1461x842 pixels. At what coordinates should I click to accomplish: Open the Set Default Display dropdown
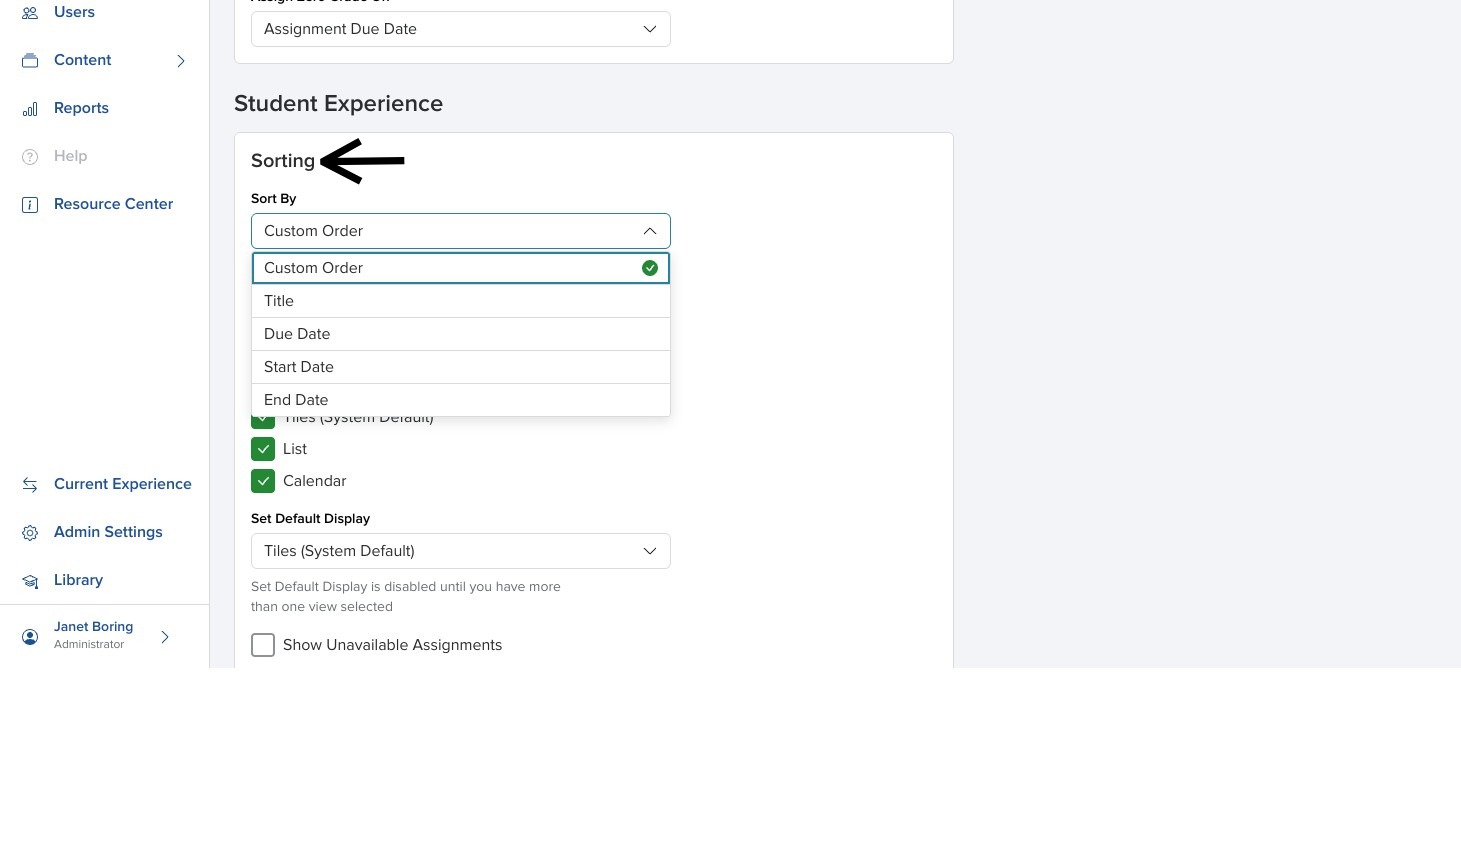[461, 551]
